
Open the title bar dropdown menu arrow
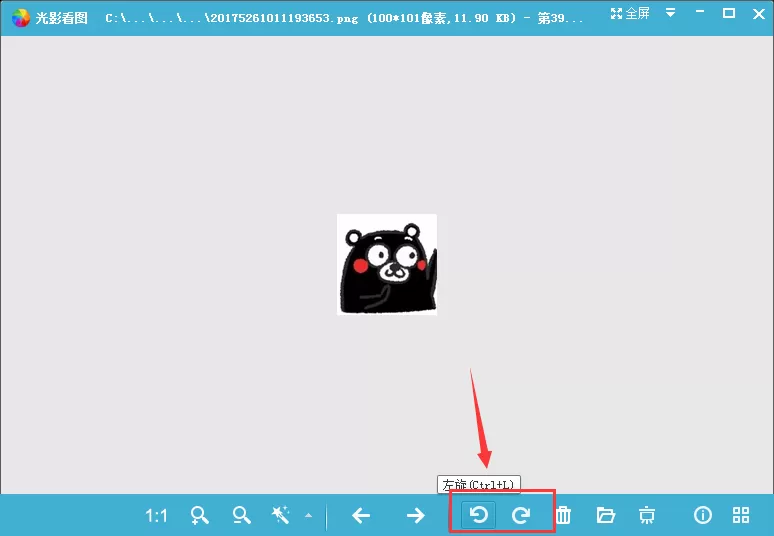coord(670,13)
